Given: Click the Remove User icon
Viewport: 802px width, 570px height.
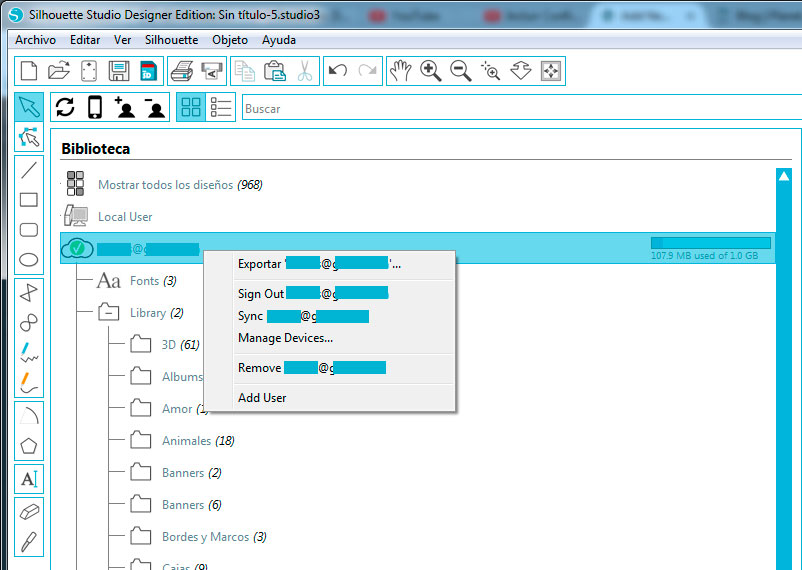Looking at the screenshot, I should click(x=155, y=107).
